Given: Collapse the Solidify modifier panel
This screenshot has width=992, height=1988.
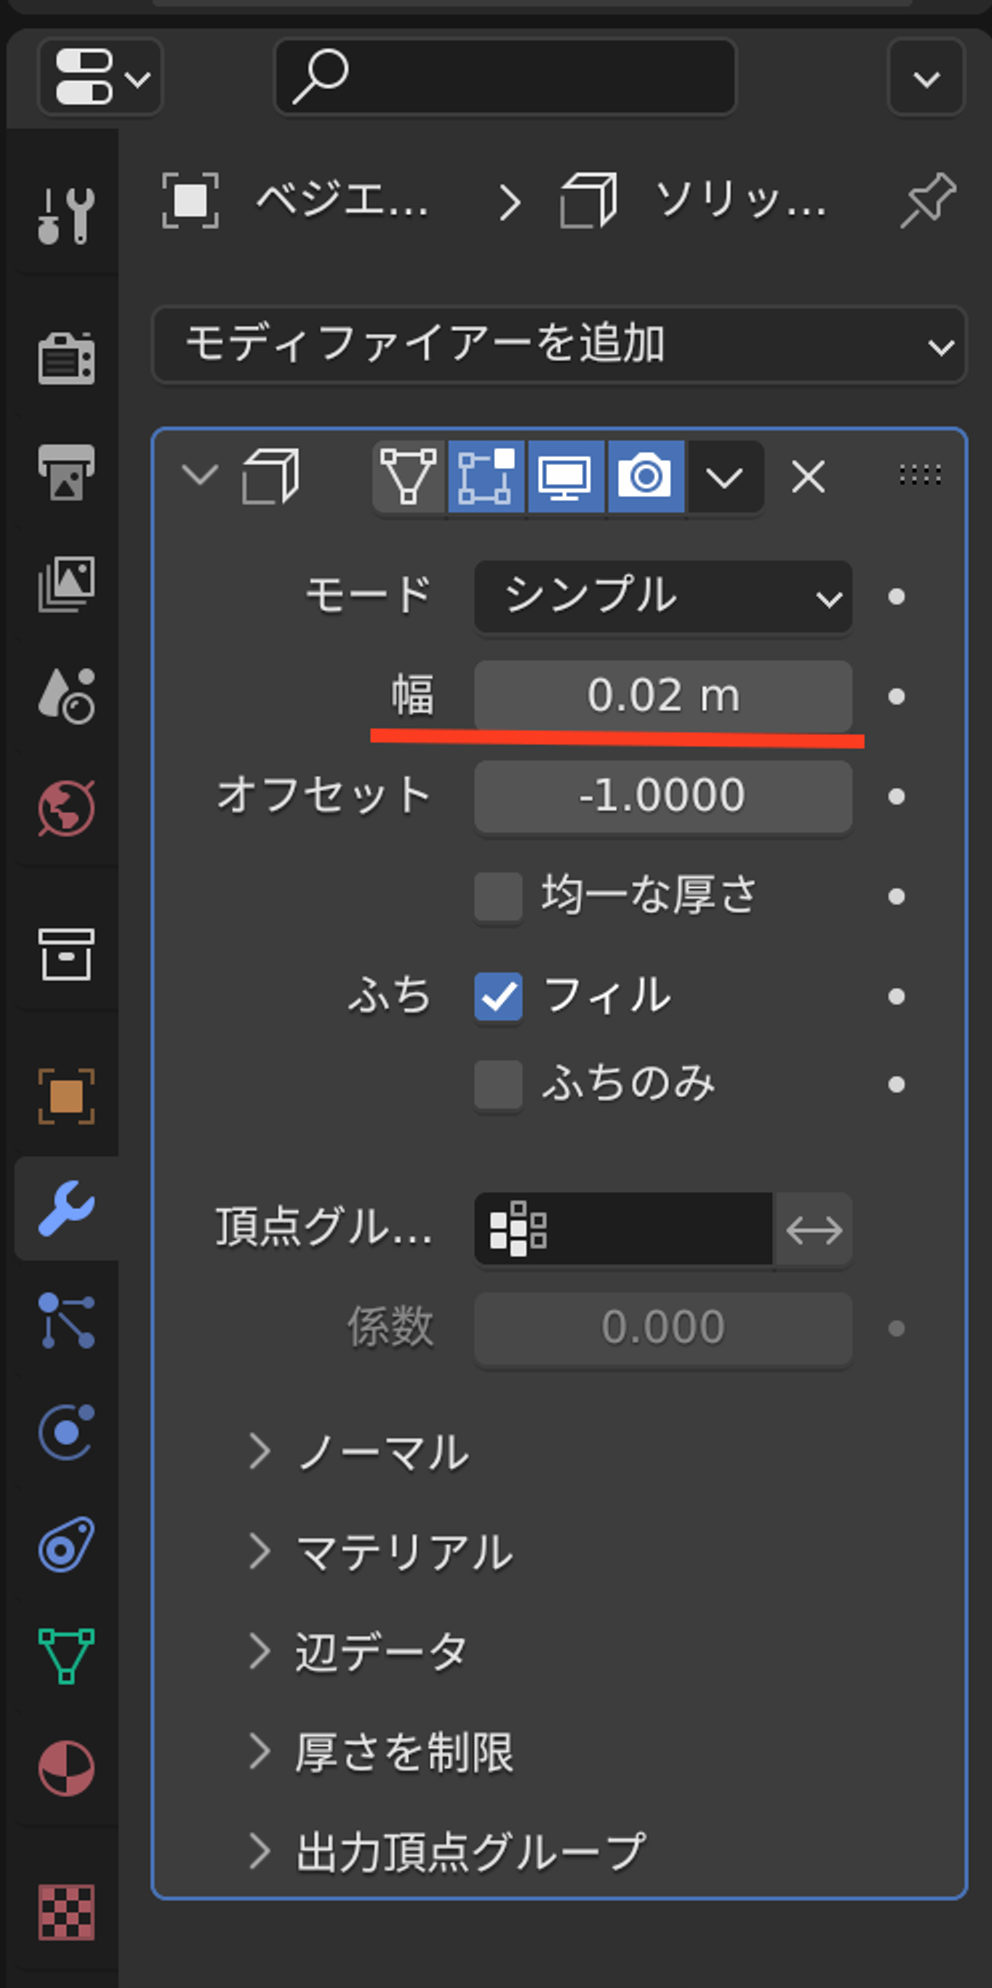Looking at the screenshot, I should (x=200, y=475).
